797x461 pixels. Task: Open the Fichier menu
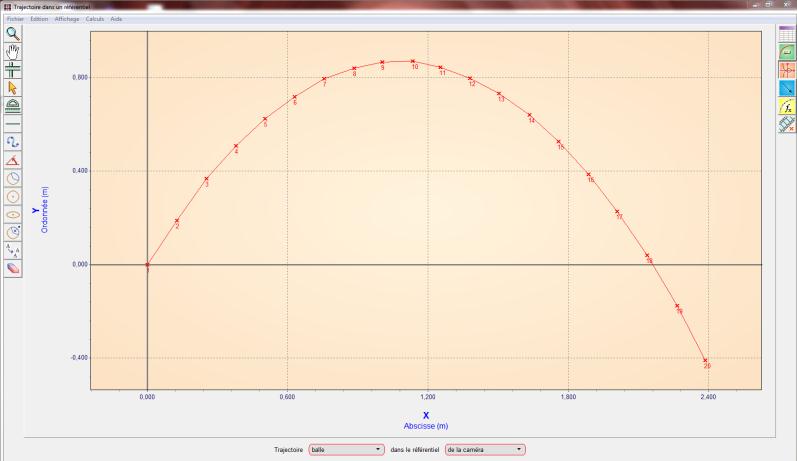pyautogui.click(x=15, y=20)
